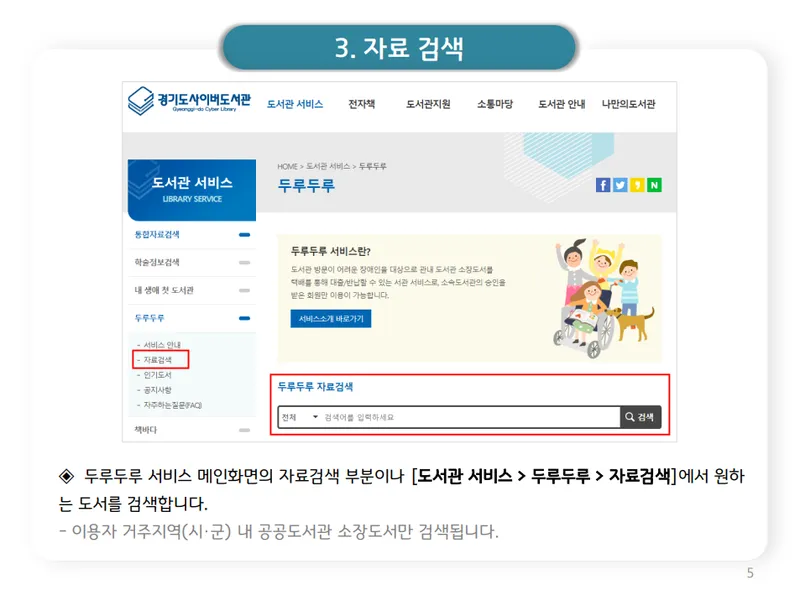The height and width of the screenshot is (595, 800).
Task: Select 자료검색 in the sidebar submenu
Action: (158, 360)
